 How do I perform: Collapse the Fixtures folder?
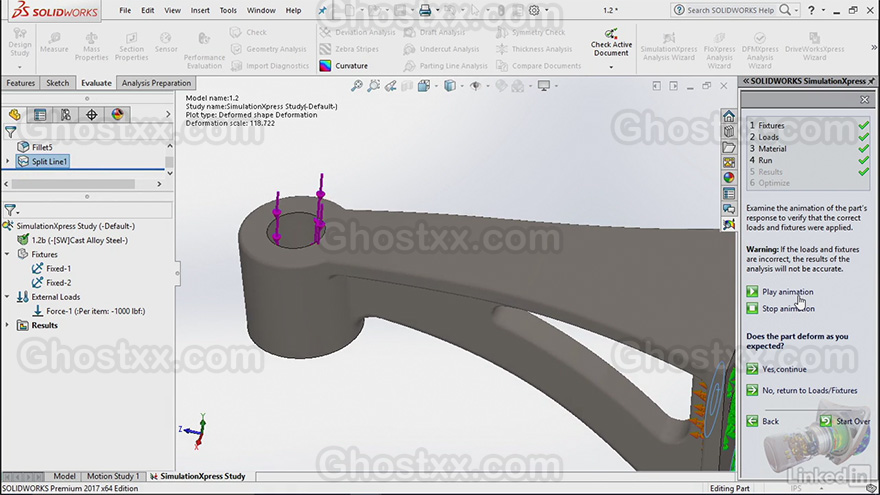[7, 254]
